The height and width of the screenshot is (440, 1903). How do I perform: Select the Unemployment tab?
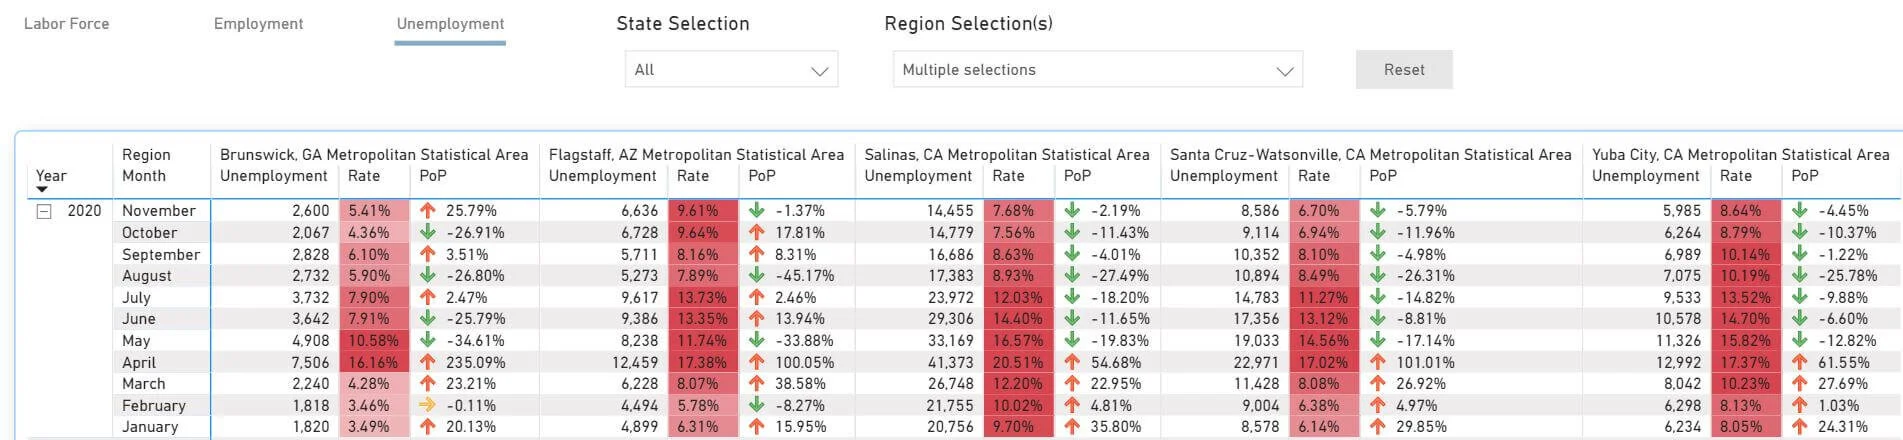451,24
